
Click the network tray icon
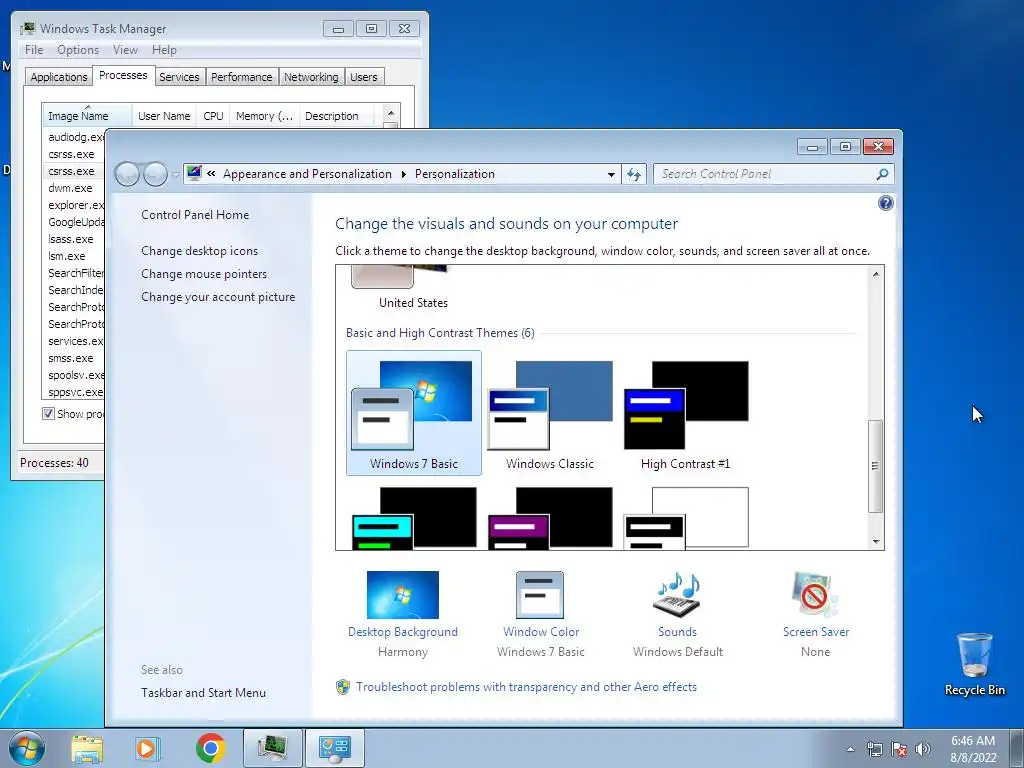(x=874, y=749)
